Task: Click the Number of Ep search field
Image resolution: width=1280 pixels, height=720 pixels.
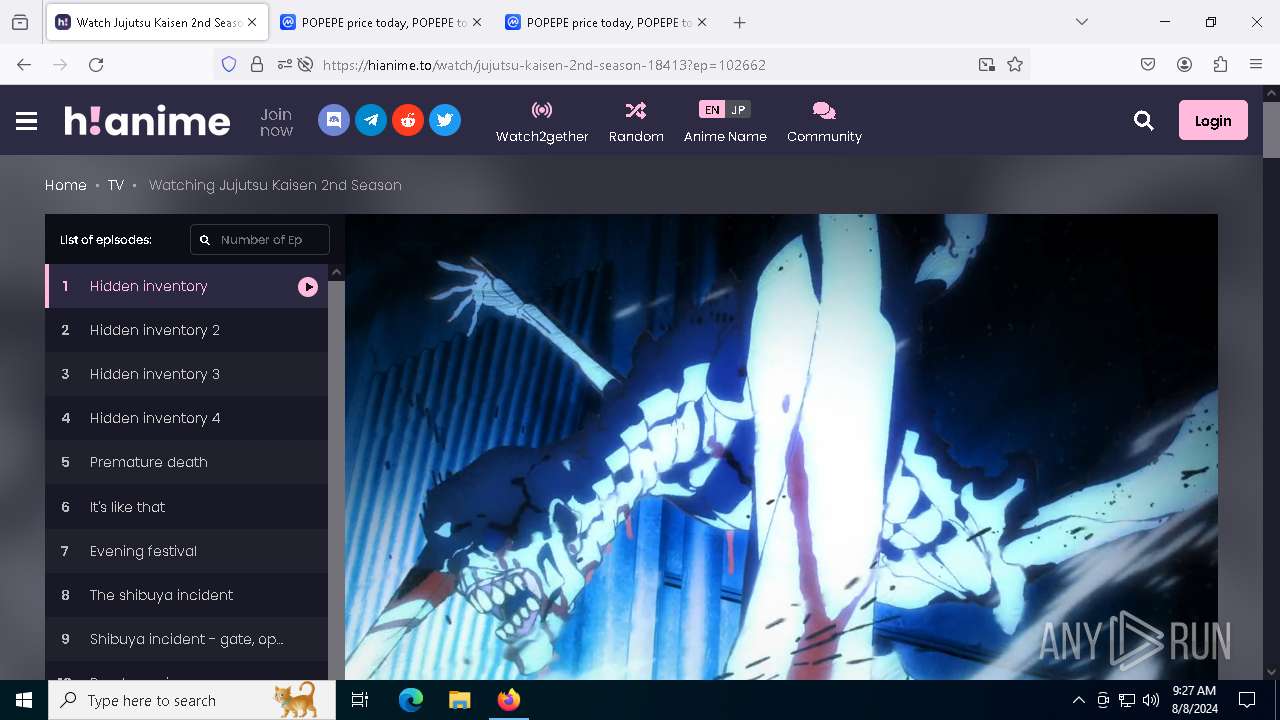Action: 260,240
